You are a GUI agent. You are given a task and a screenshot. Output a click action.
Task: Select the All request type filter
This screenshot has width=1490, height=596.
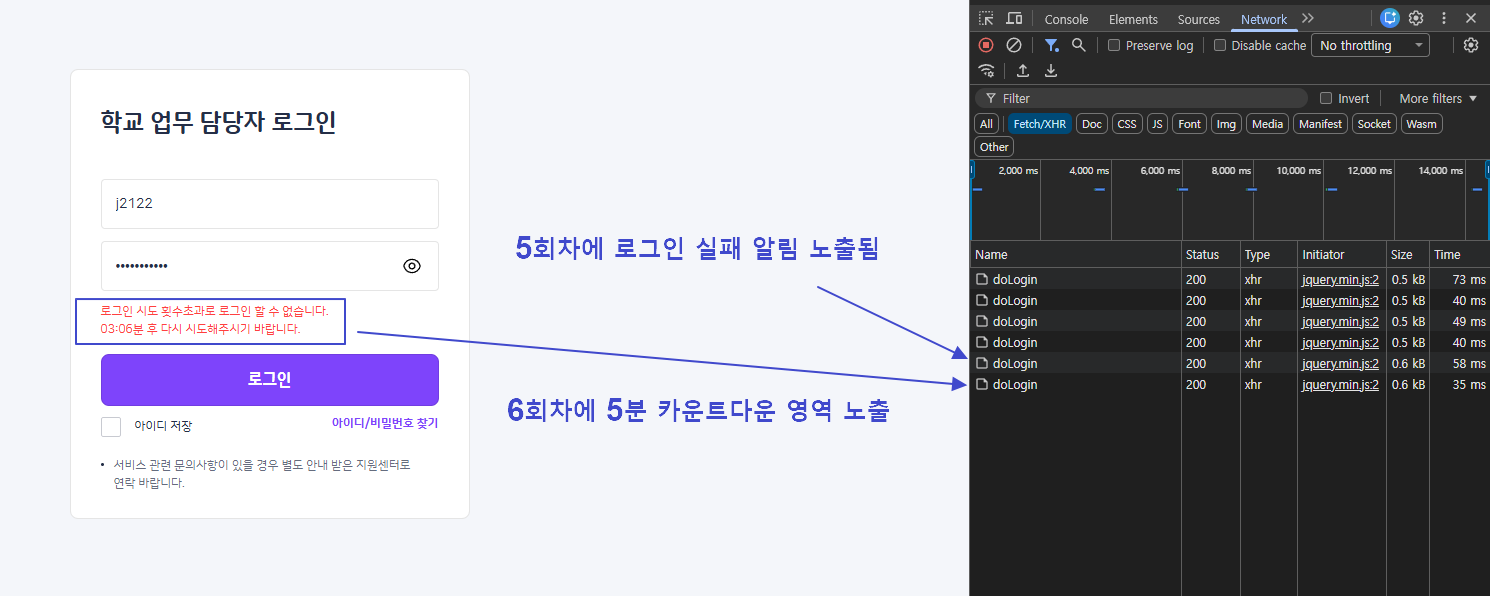click(987, 124)
